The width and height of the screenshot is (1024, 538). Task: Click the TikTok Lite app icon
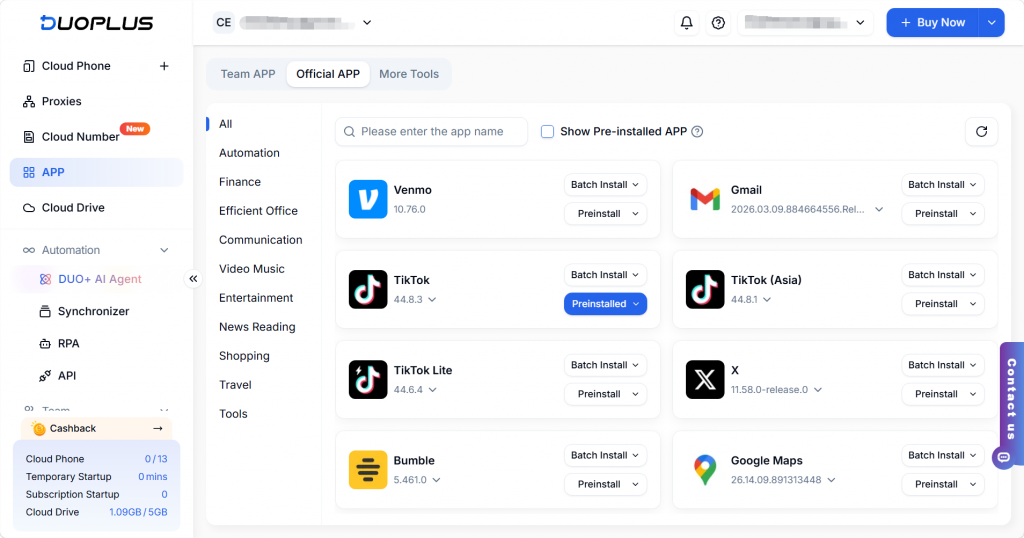[368, 379]
